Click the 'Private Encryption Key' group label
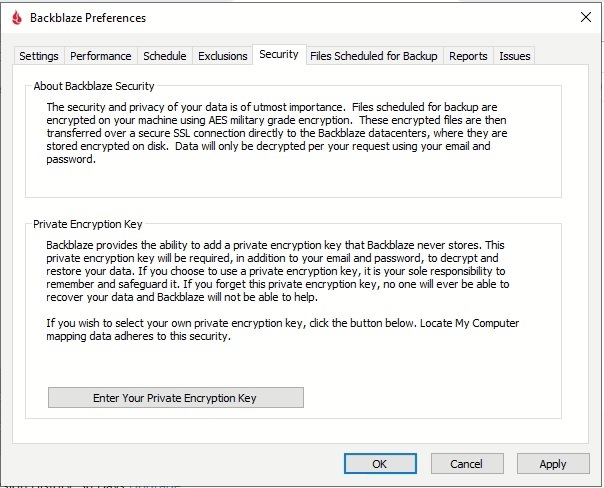604x488 pixels. (x=87, y=224)
